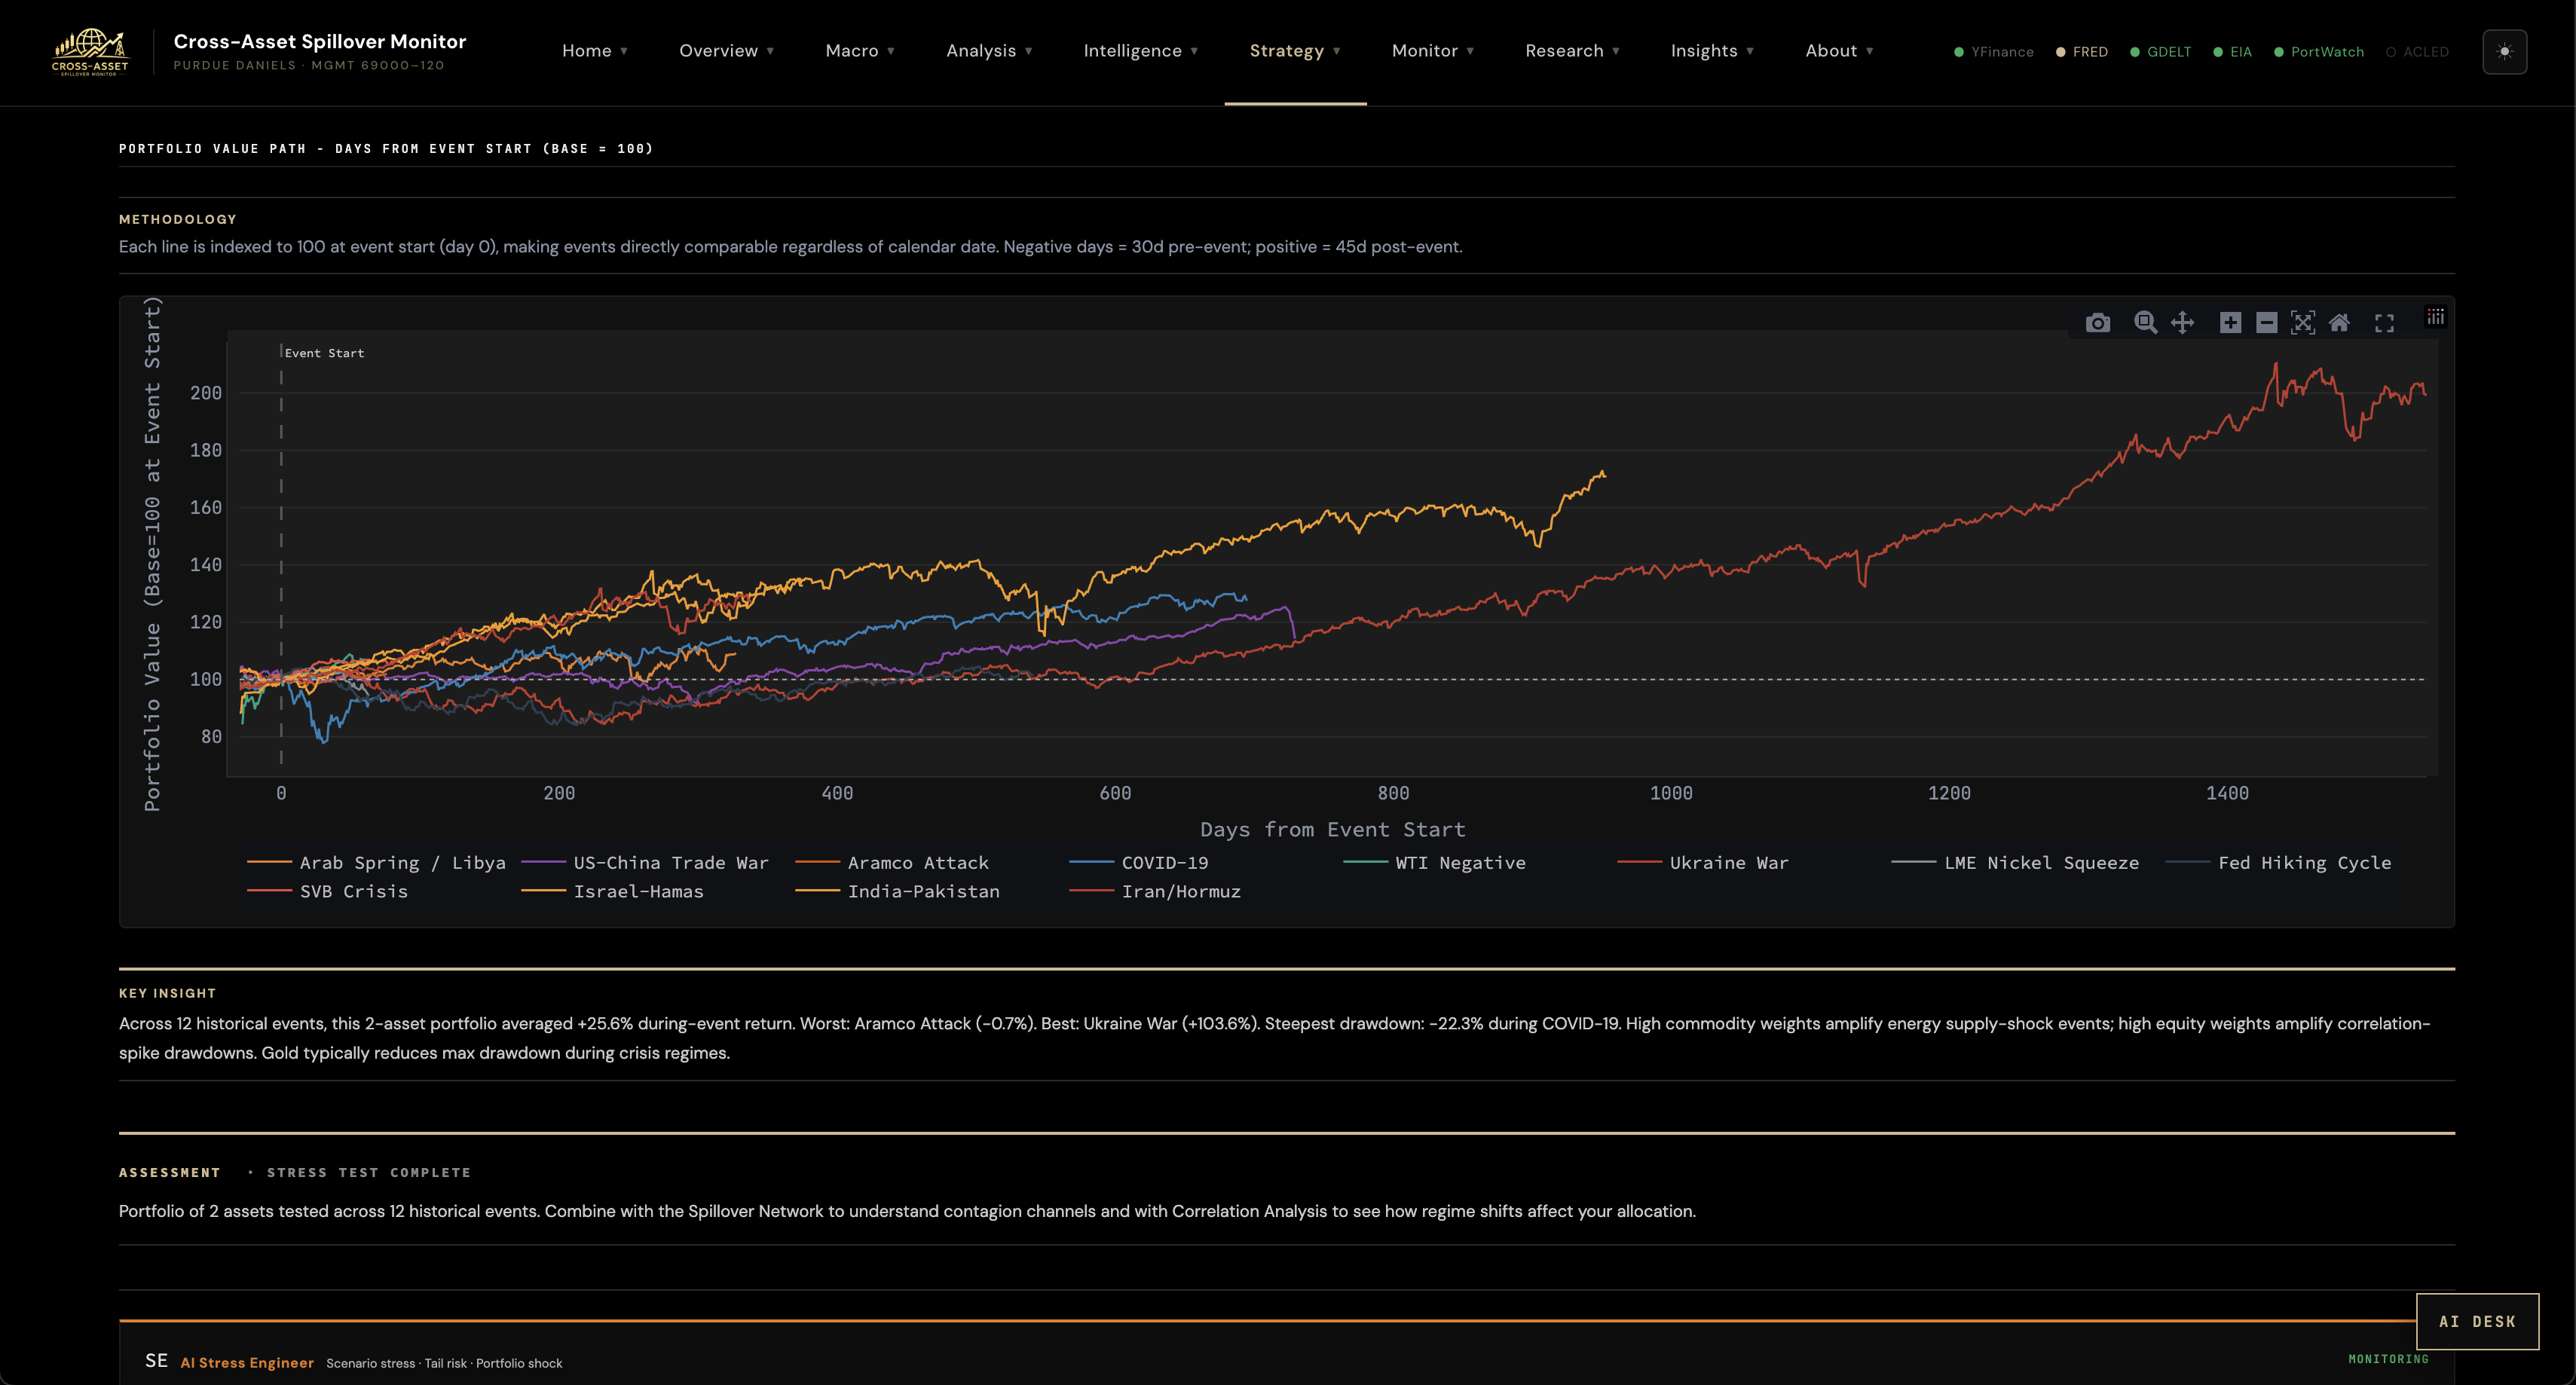Viewport: 2576px width, 1385px height.
Task: Click the ASSESSMENT section heading
Action: 170,1172
